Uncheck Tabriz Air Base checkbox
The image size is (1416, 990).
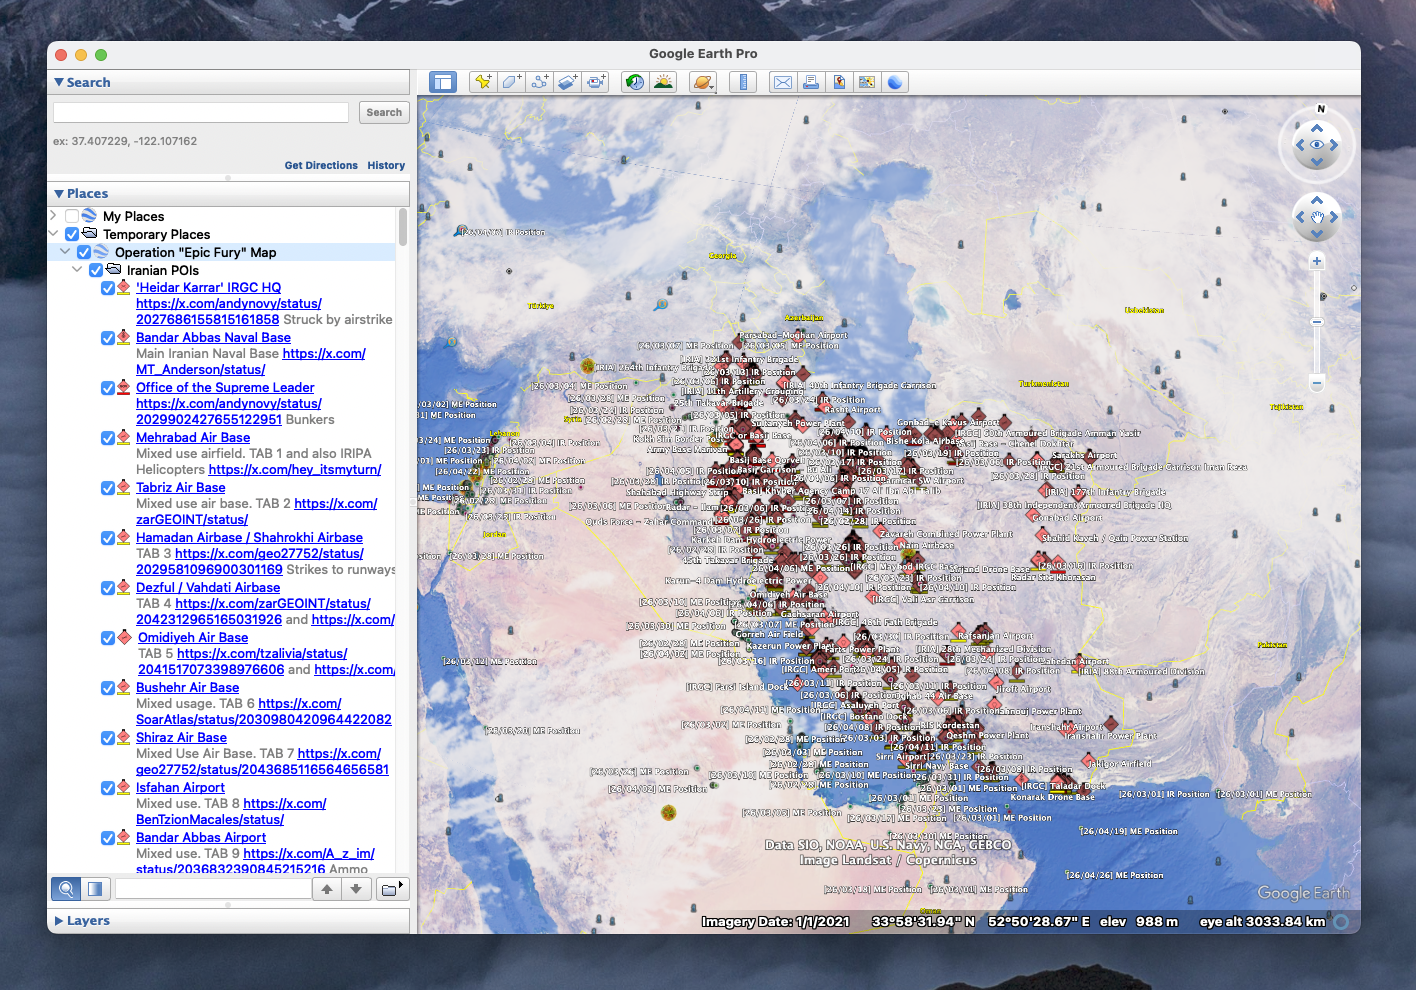tap(108, 488)
